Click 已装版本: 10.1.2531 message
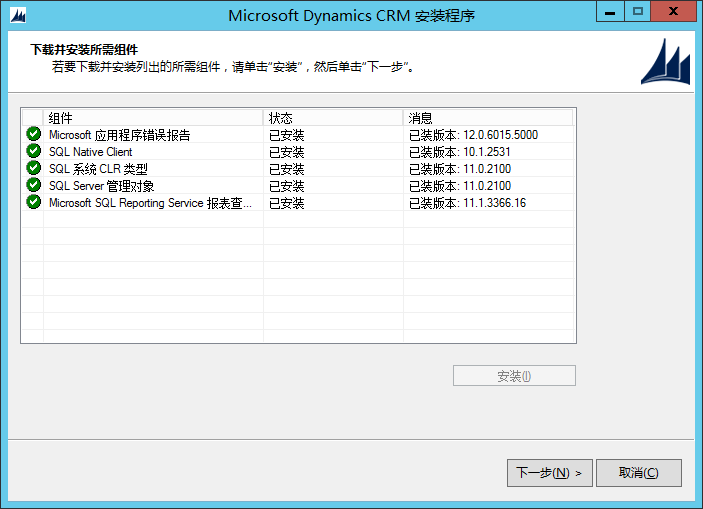The width and height of the screenshot is (703, 509). point(460,152)
